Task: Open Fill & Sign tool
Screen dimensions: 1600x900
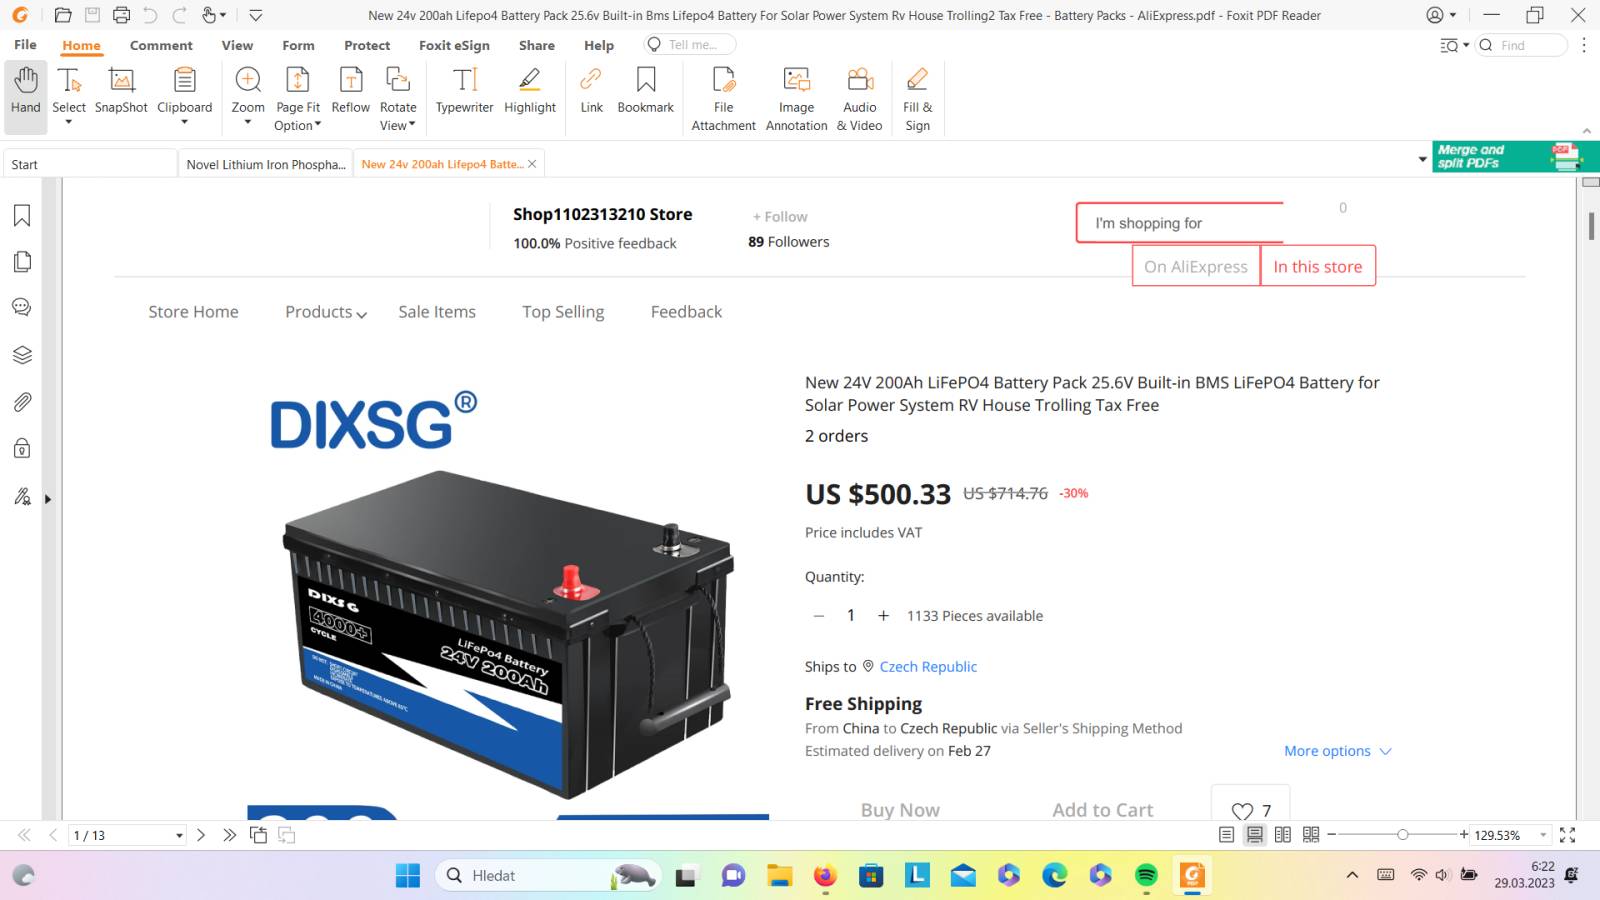Action: [918, 98]
